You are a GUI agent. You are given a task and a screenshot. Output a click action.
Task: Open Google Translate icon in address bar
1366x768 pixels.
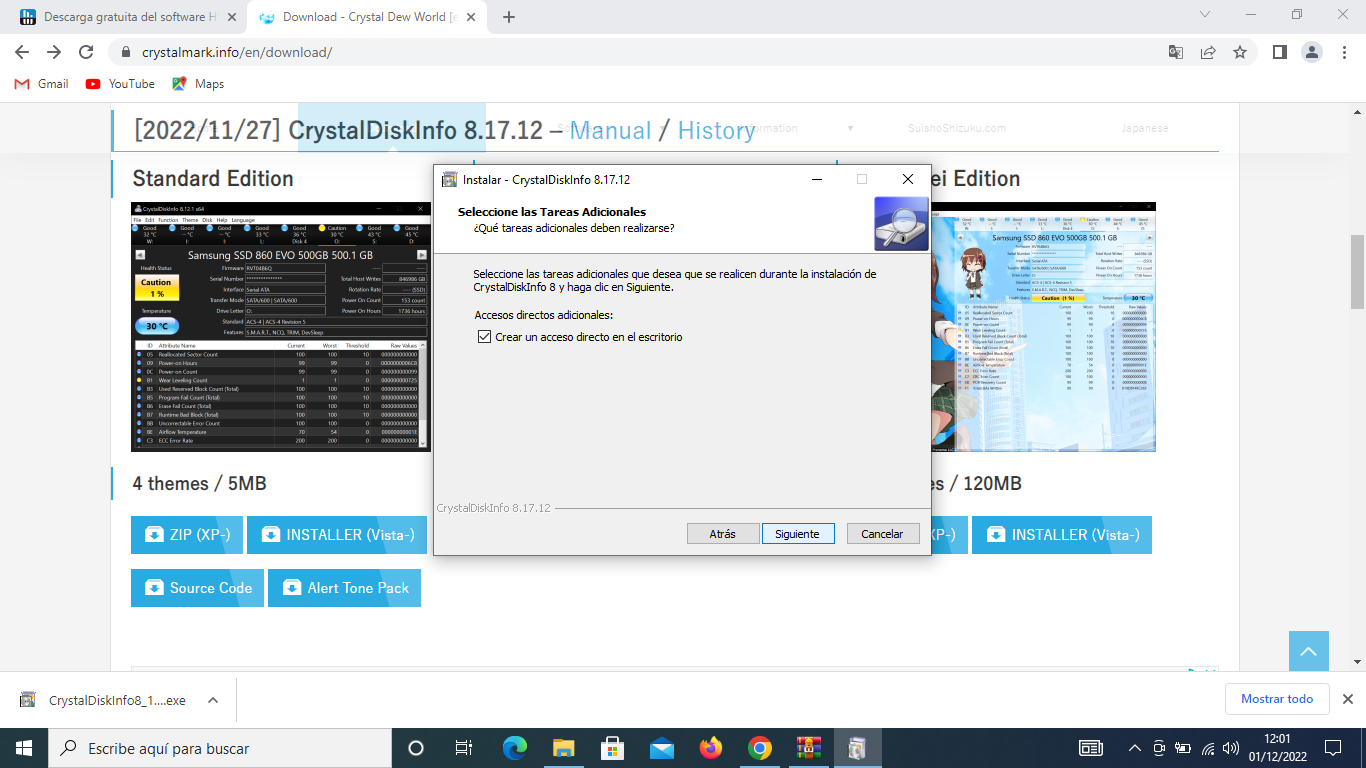pyautogui.click(x=1176, y=52)
